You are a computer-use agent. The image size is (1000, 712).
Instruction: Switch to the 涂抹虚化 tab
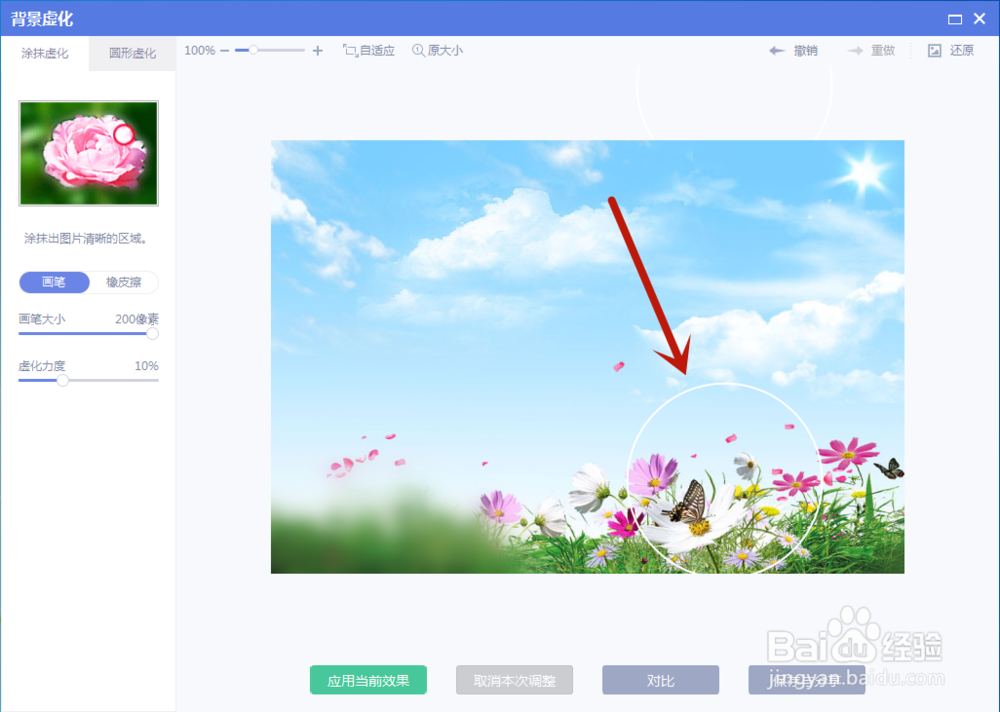point(45,53)
